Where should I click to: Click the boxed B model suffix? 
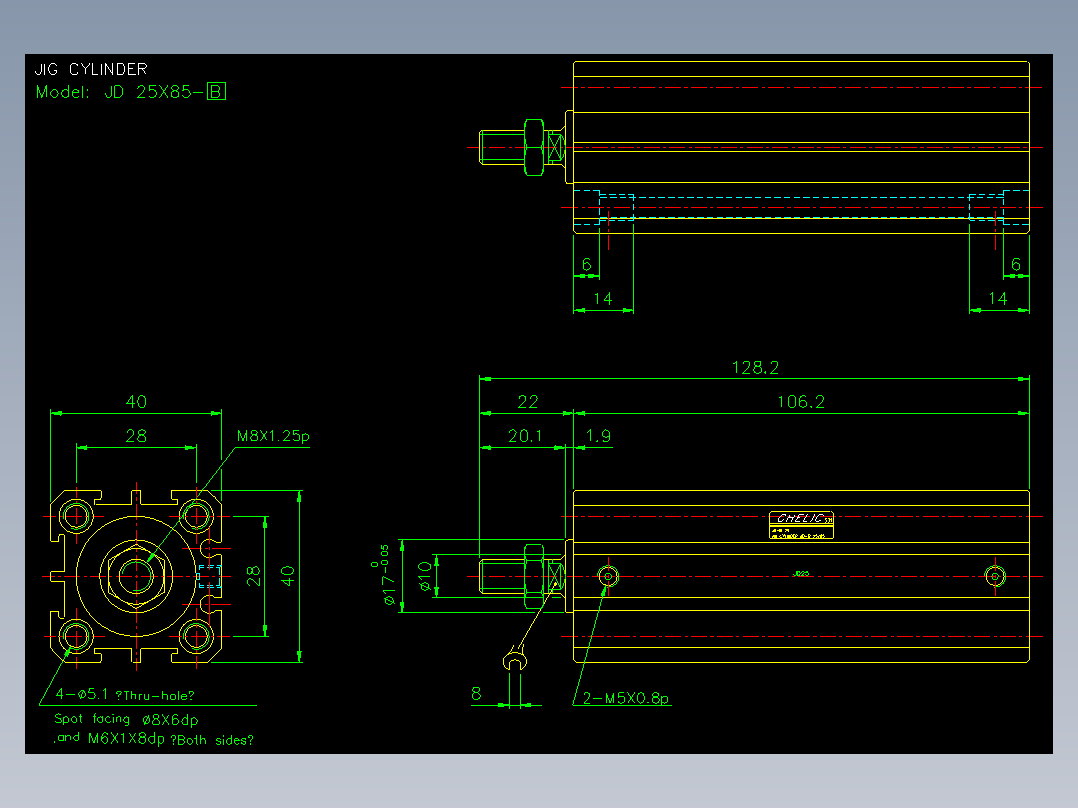[x=216, y=91]
